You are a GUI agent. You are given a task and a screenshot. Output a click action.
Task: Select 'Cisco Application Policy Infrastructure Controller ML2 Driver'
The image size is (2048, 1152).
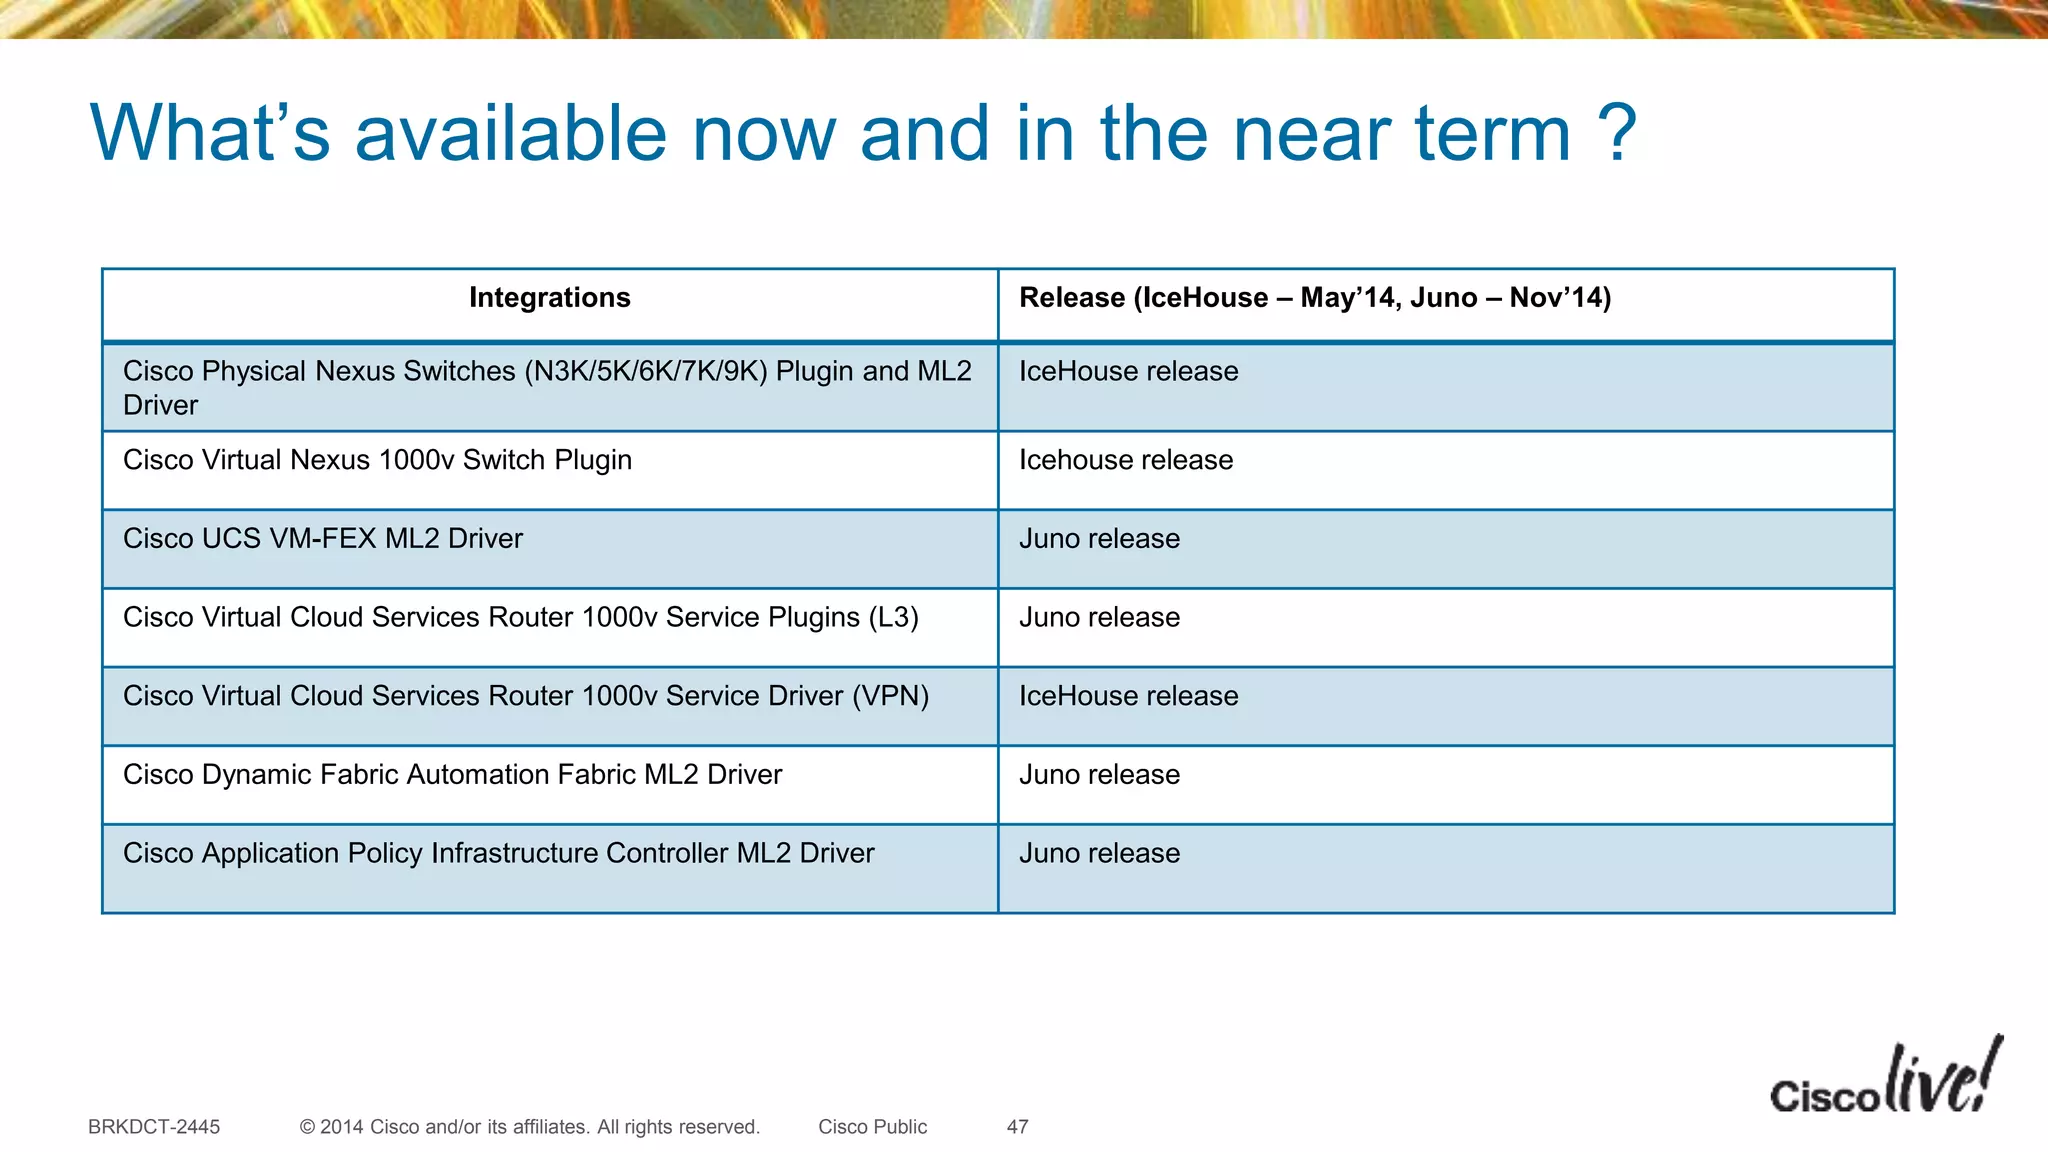pos(498,854)
